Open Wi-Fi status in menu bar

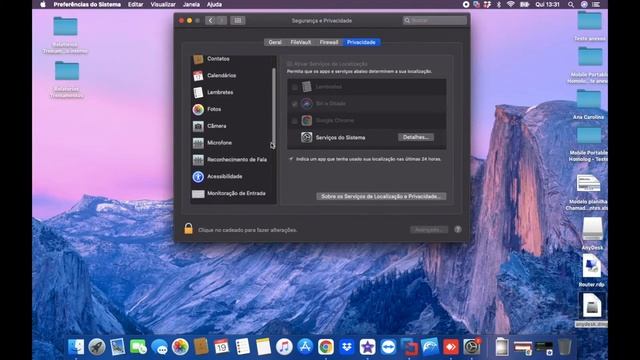click(511, 4)
